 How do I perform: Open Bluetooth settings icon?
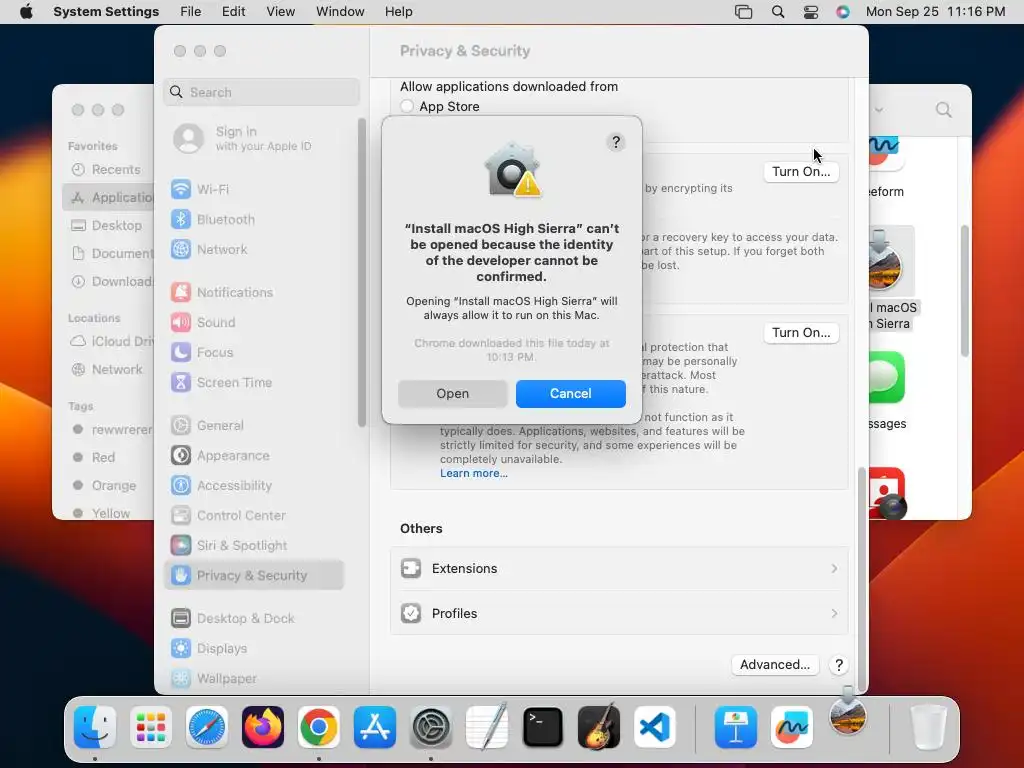pyautogui.click(x=181, y=219)
